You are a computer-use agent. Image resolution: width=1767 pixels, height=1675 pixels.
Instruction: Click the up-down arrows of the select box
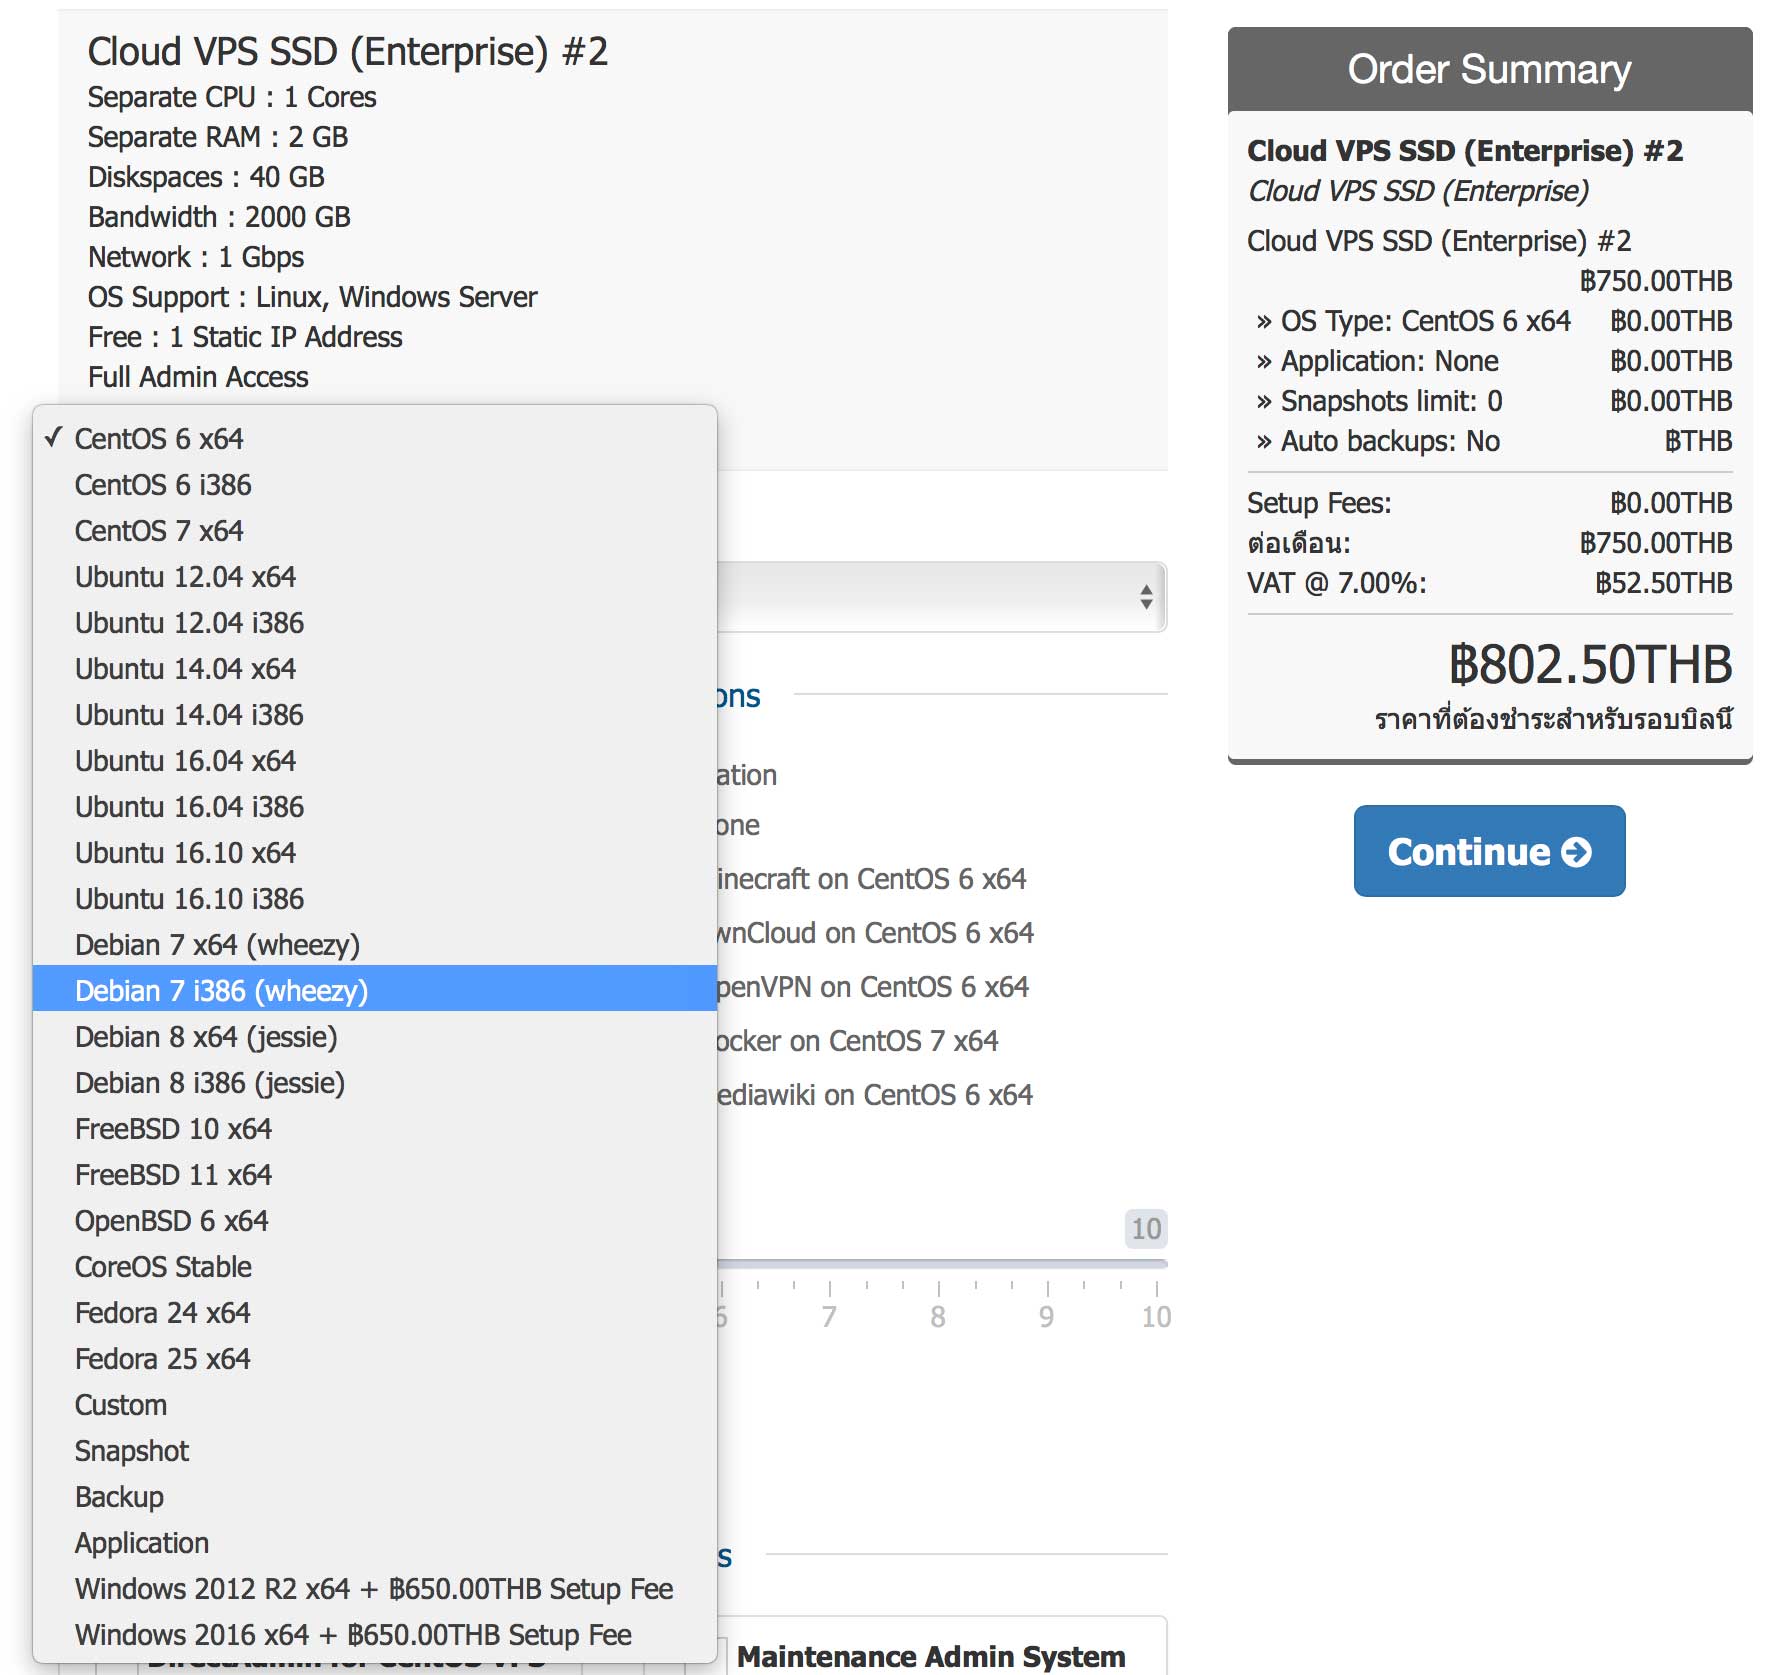point(1146,597)
